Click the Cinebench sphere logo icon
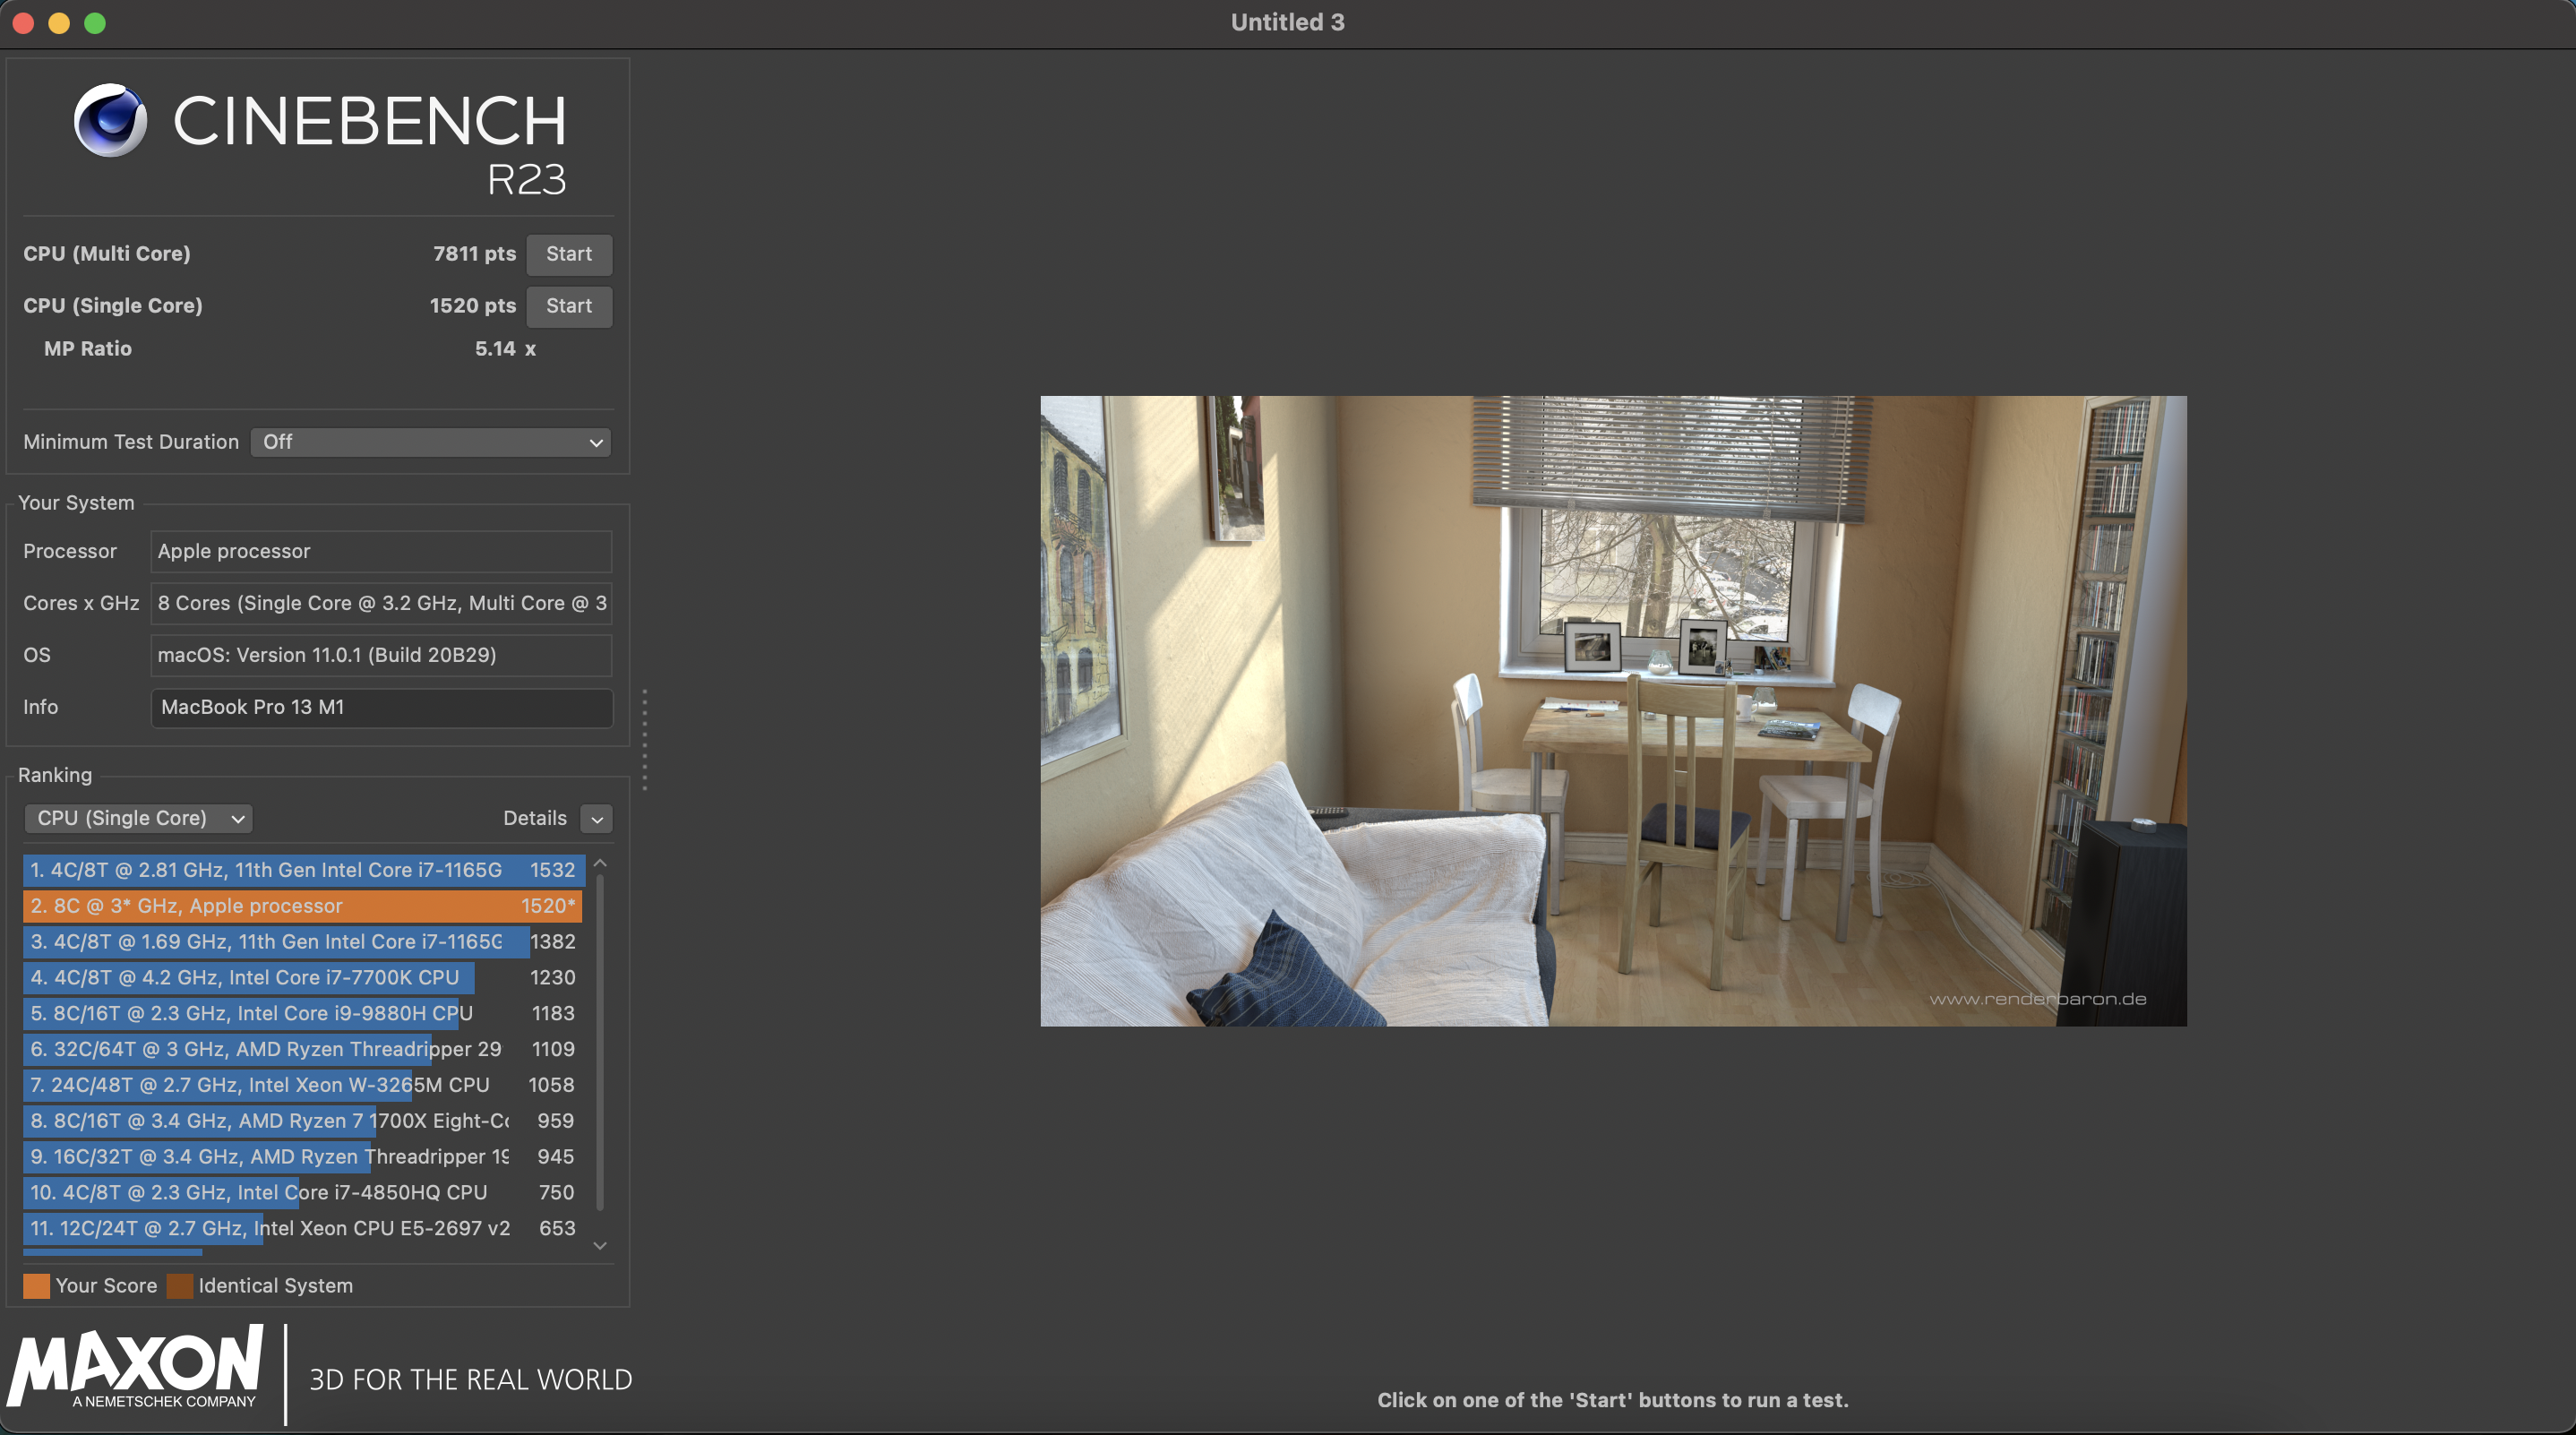 (110, 120)
